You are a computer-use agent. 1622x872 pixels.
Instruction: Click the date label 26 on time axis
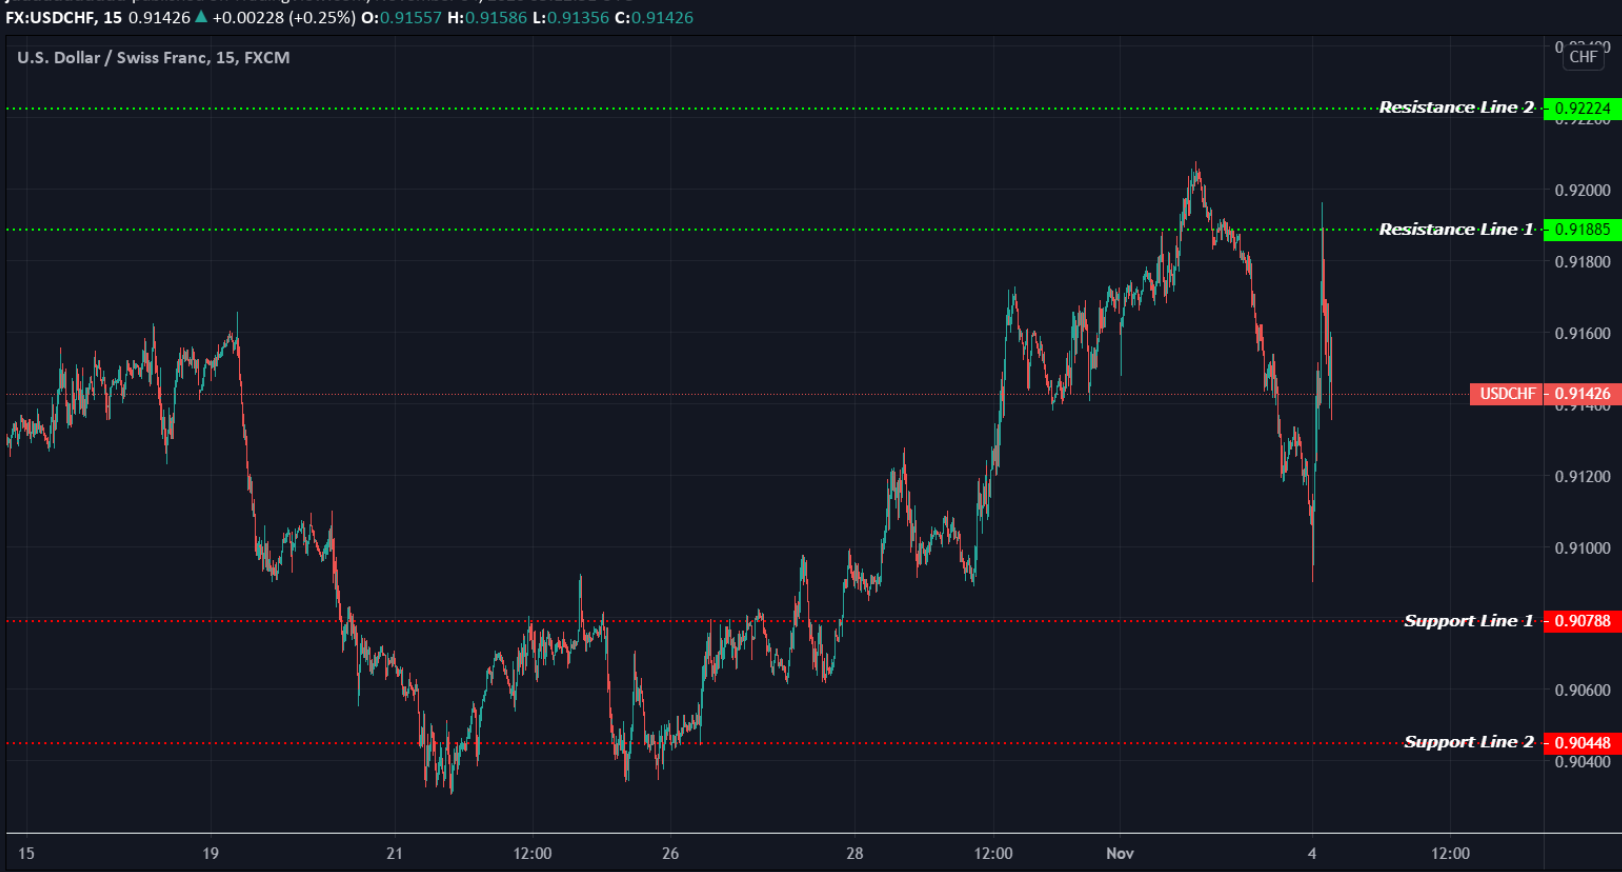click(x=670, y=853)
